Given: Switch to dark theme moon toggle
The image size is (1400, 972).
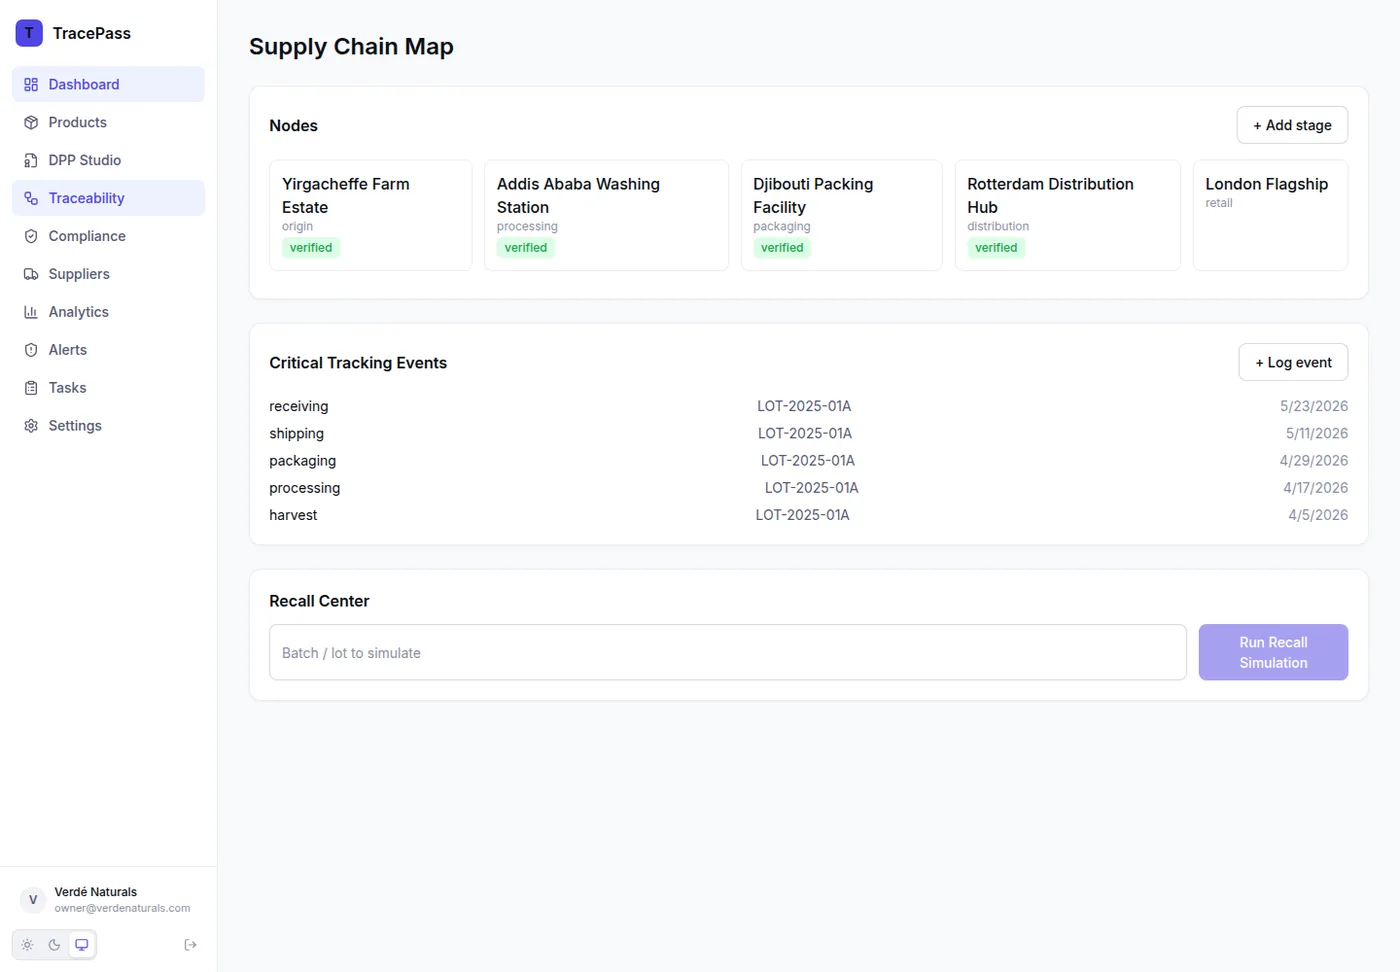Looking at the screenshot, I should coord(54,945).
